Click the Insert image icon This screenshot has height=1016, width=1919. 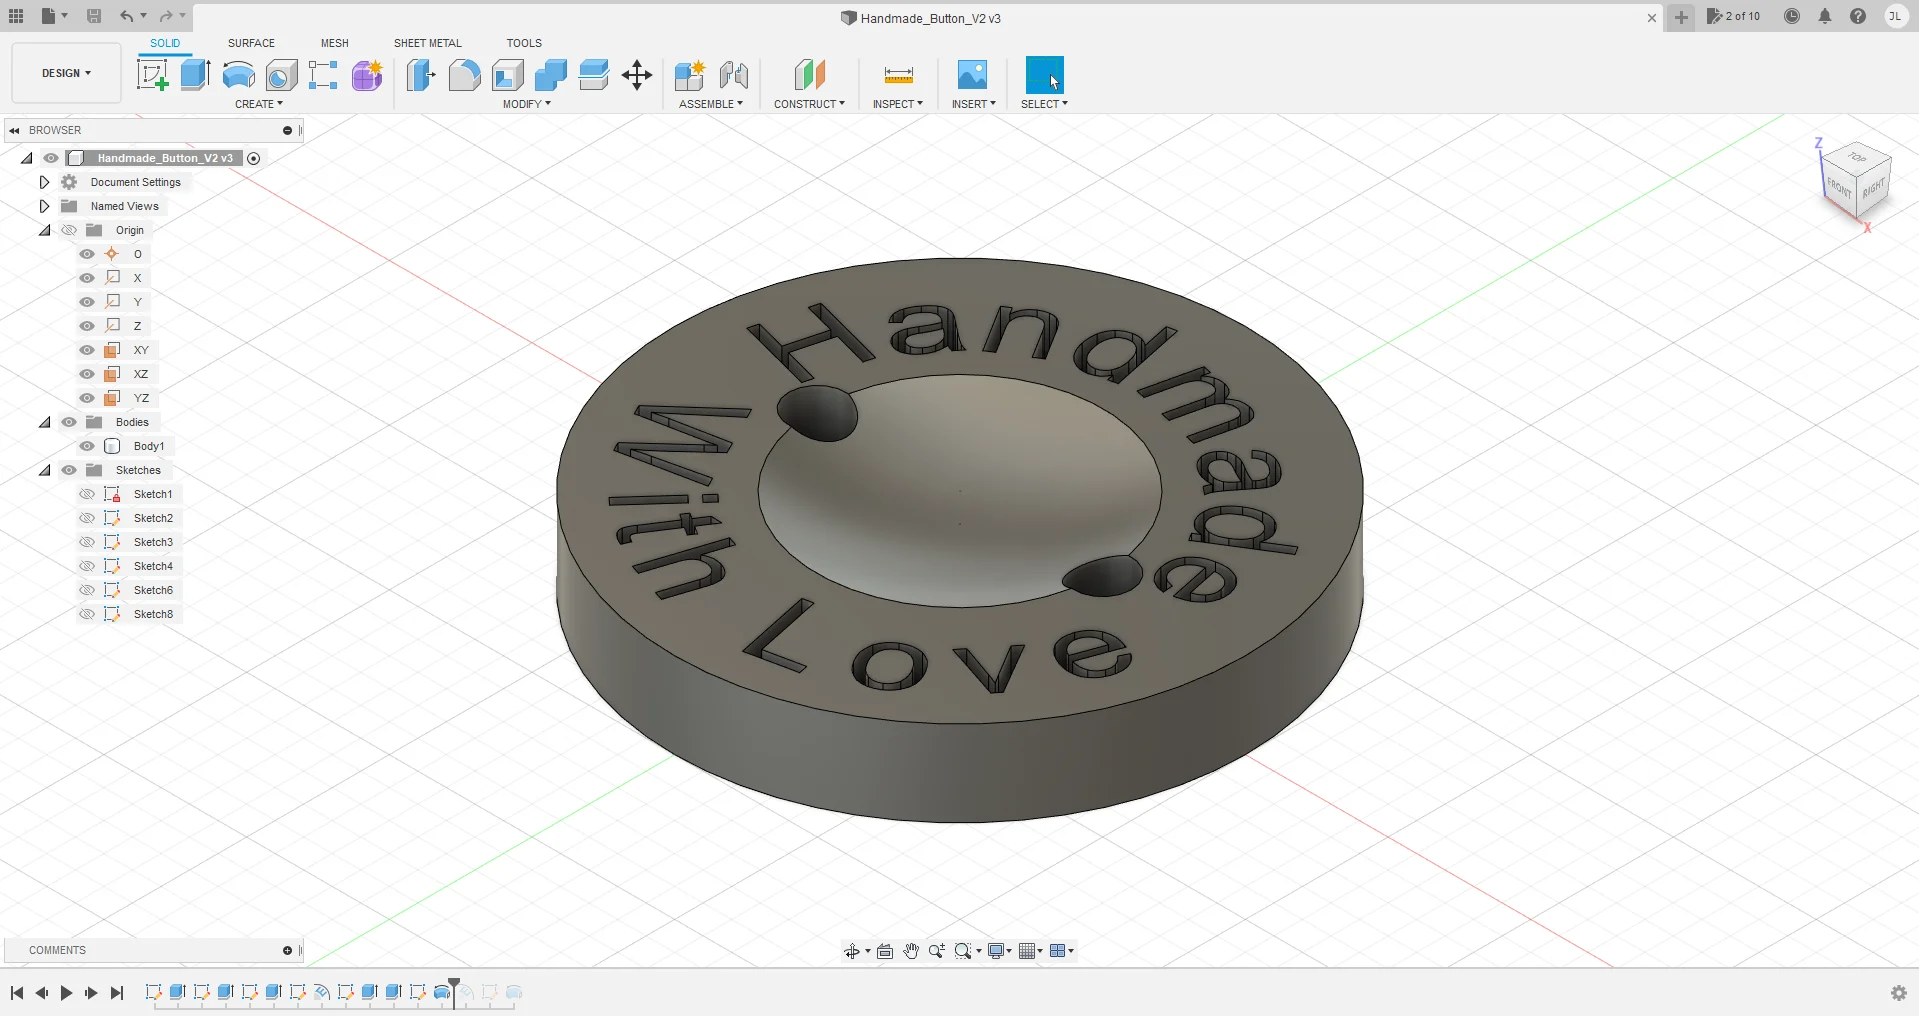[x=972, y=75]
